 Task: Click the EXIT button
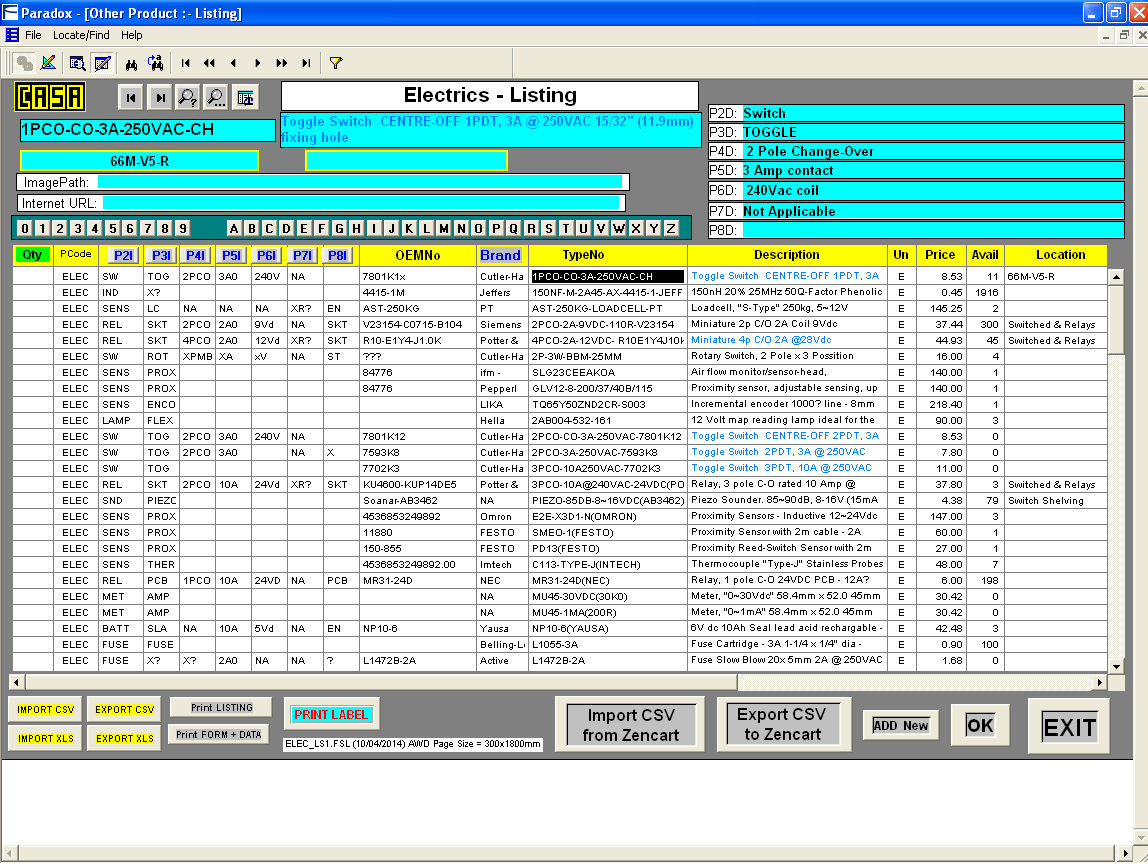tap(1069, 727)
